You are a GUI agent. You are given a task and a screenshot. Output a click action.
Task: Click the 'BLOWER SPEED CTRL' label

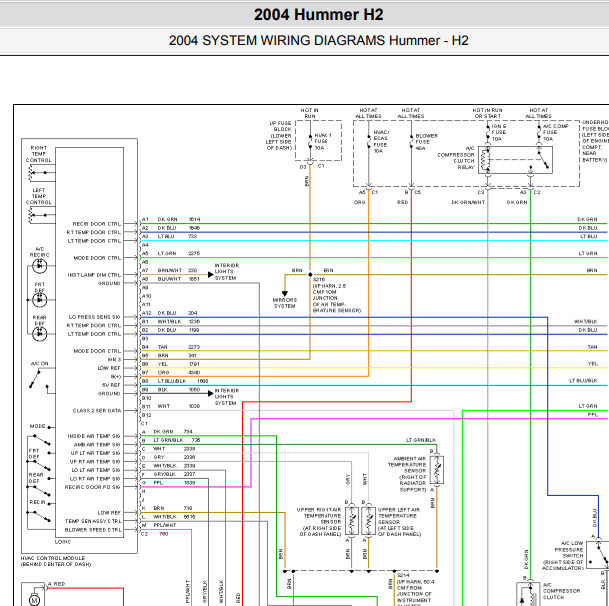coord(93,529)
